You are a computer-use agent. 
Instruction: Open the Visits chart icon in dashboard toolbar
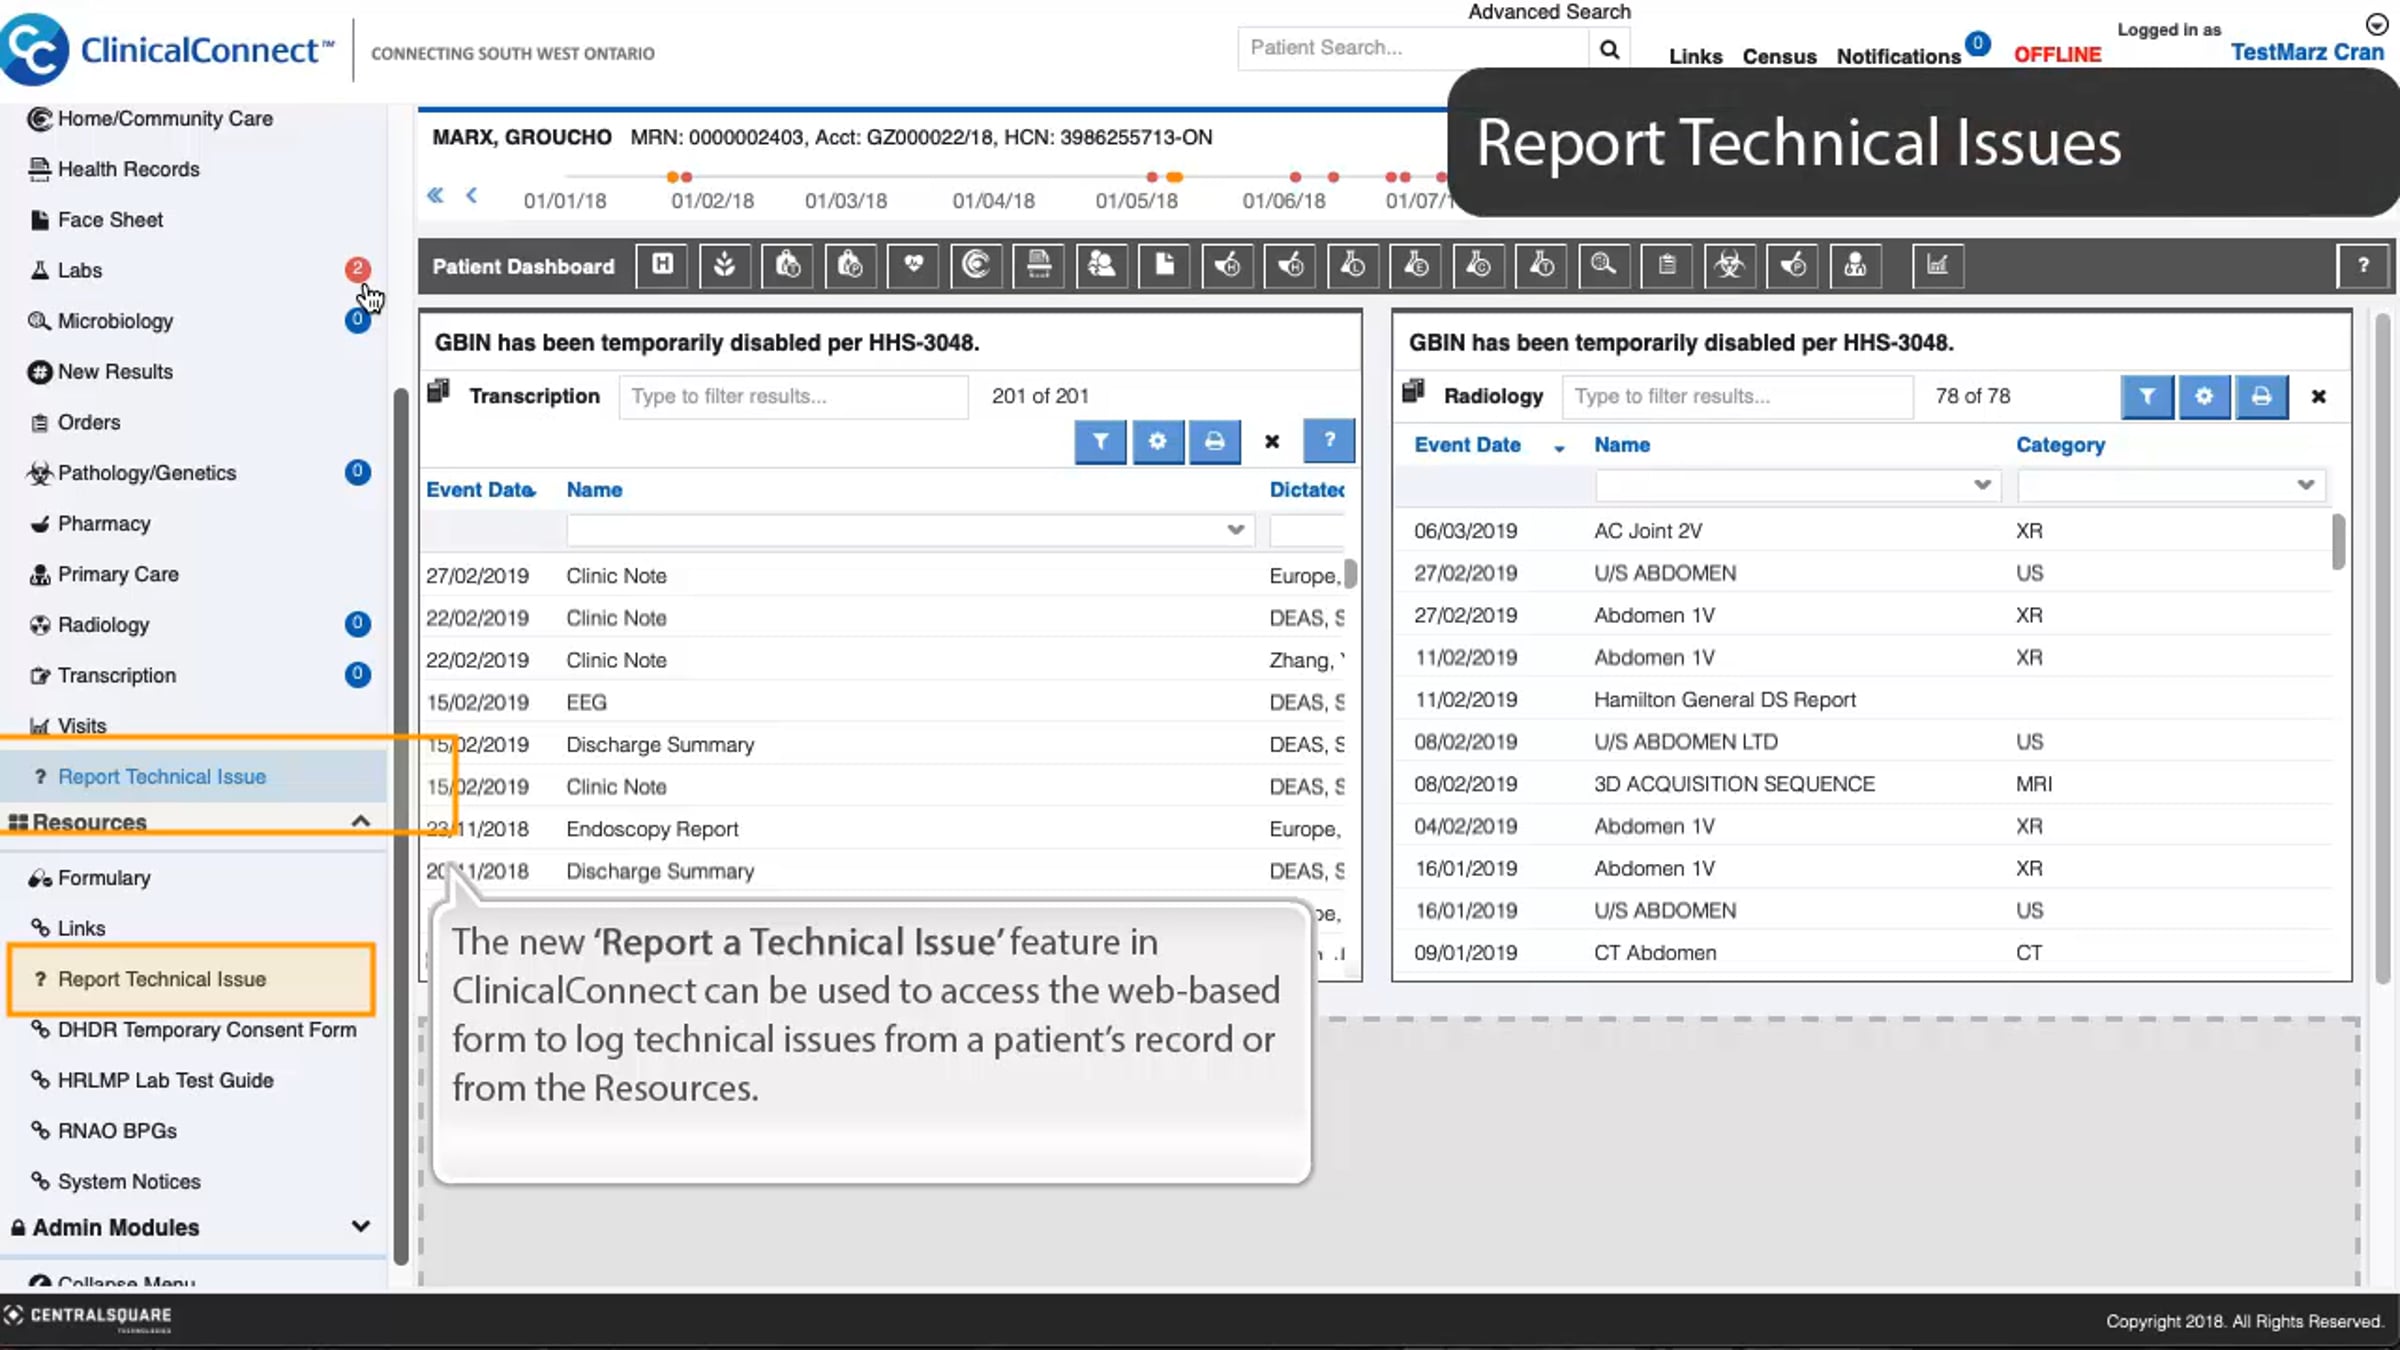click(x=1938, y=265)
